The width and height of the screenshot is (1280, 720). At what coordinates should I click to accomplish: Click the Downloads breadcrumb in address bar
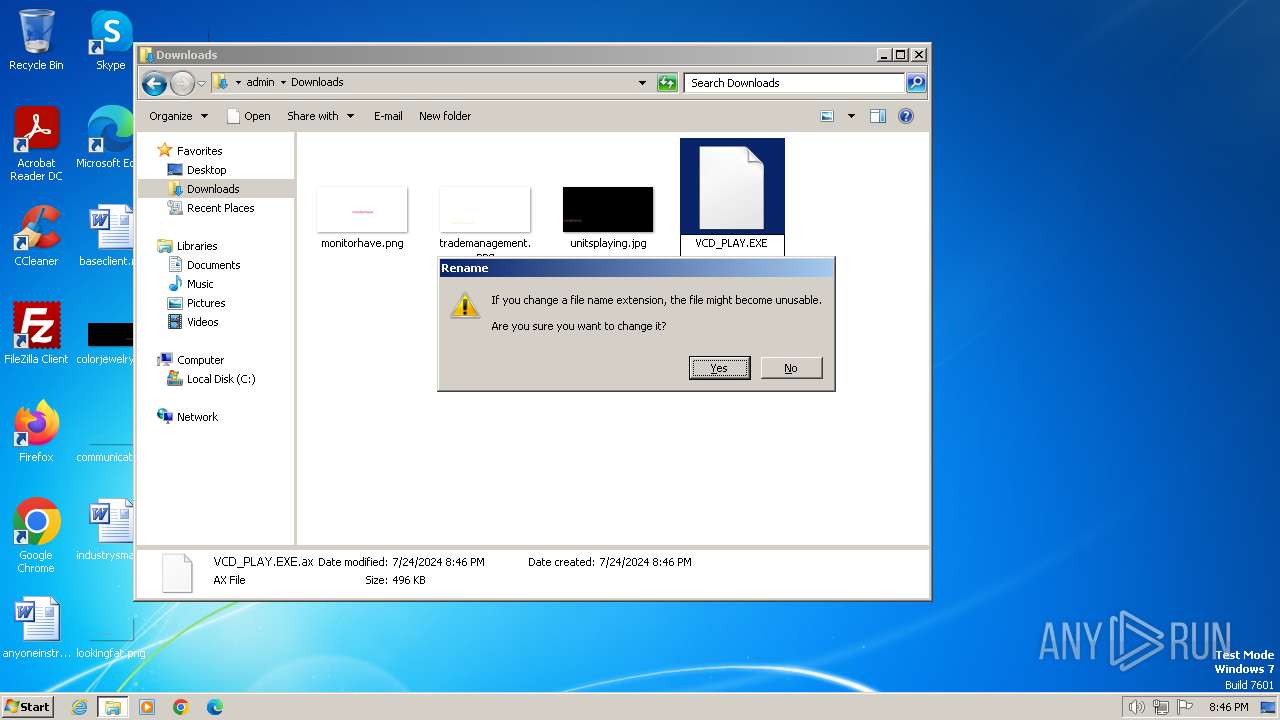point(317,83)
